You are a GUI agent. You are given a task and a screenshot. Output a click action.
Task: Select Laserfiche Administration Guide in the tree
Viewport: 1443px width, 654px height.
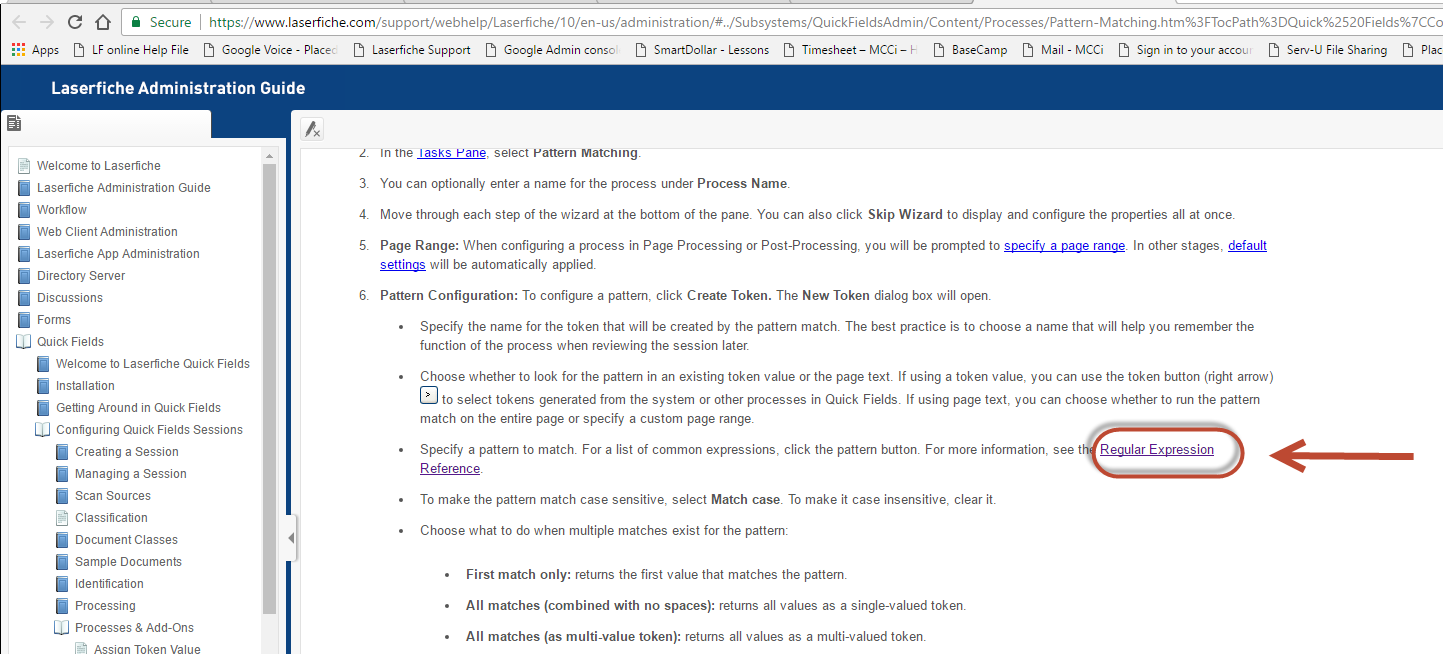pyautogui.click(x=124, y=188)
